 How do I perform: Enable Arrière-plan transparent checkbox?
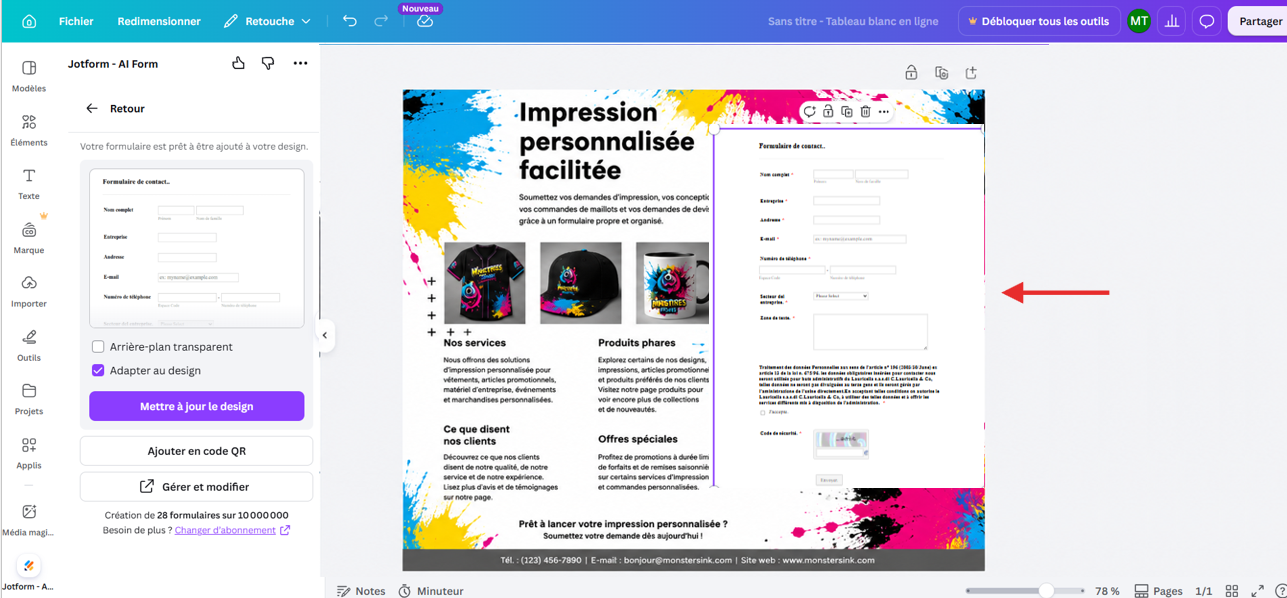click(98, 346)
